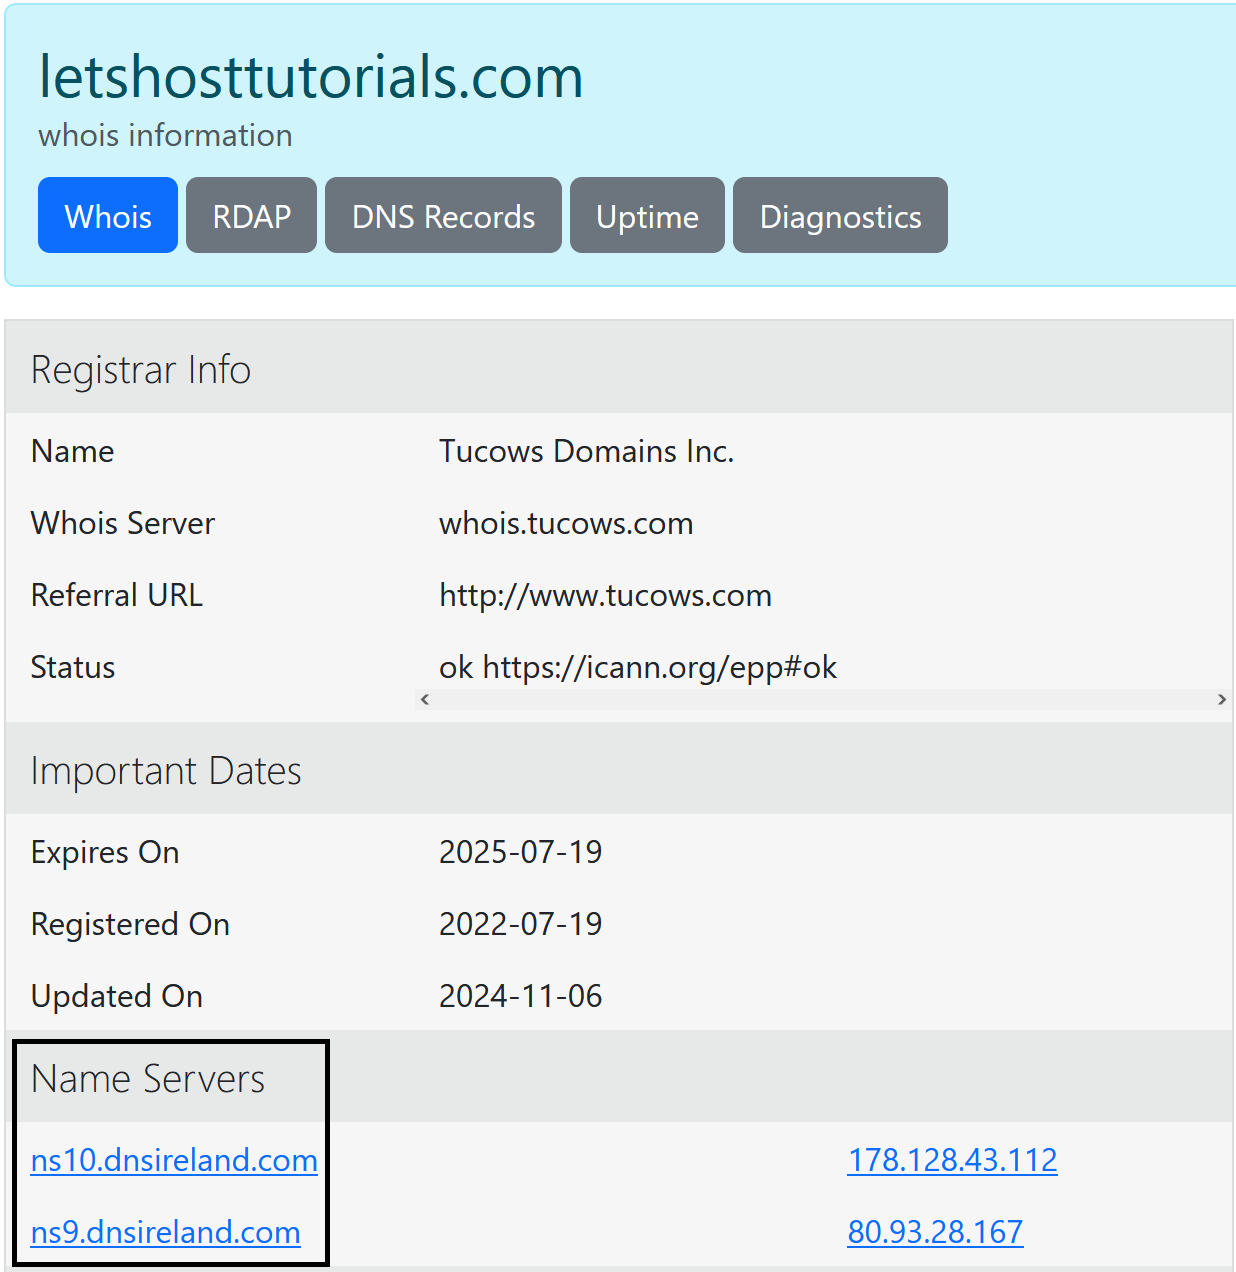Click the Referral URL value http://www.tucows.com
1236x1272 pixels.
pyautogui.click(x=605, y=596)
